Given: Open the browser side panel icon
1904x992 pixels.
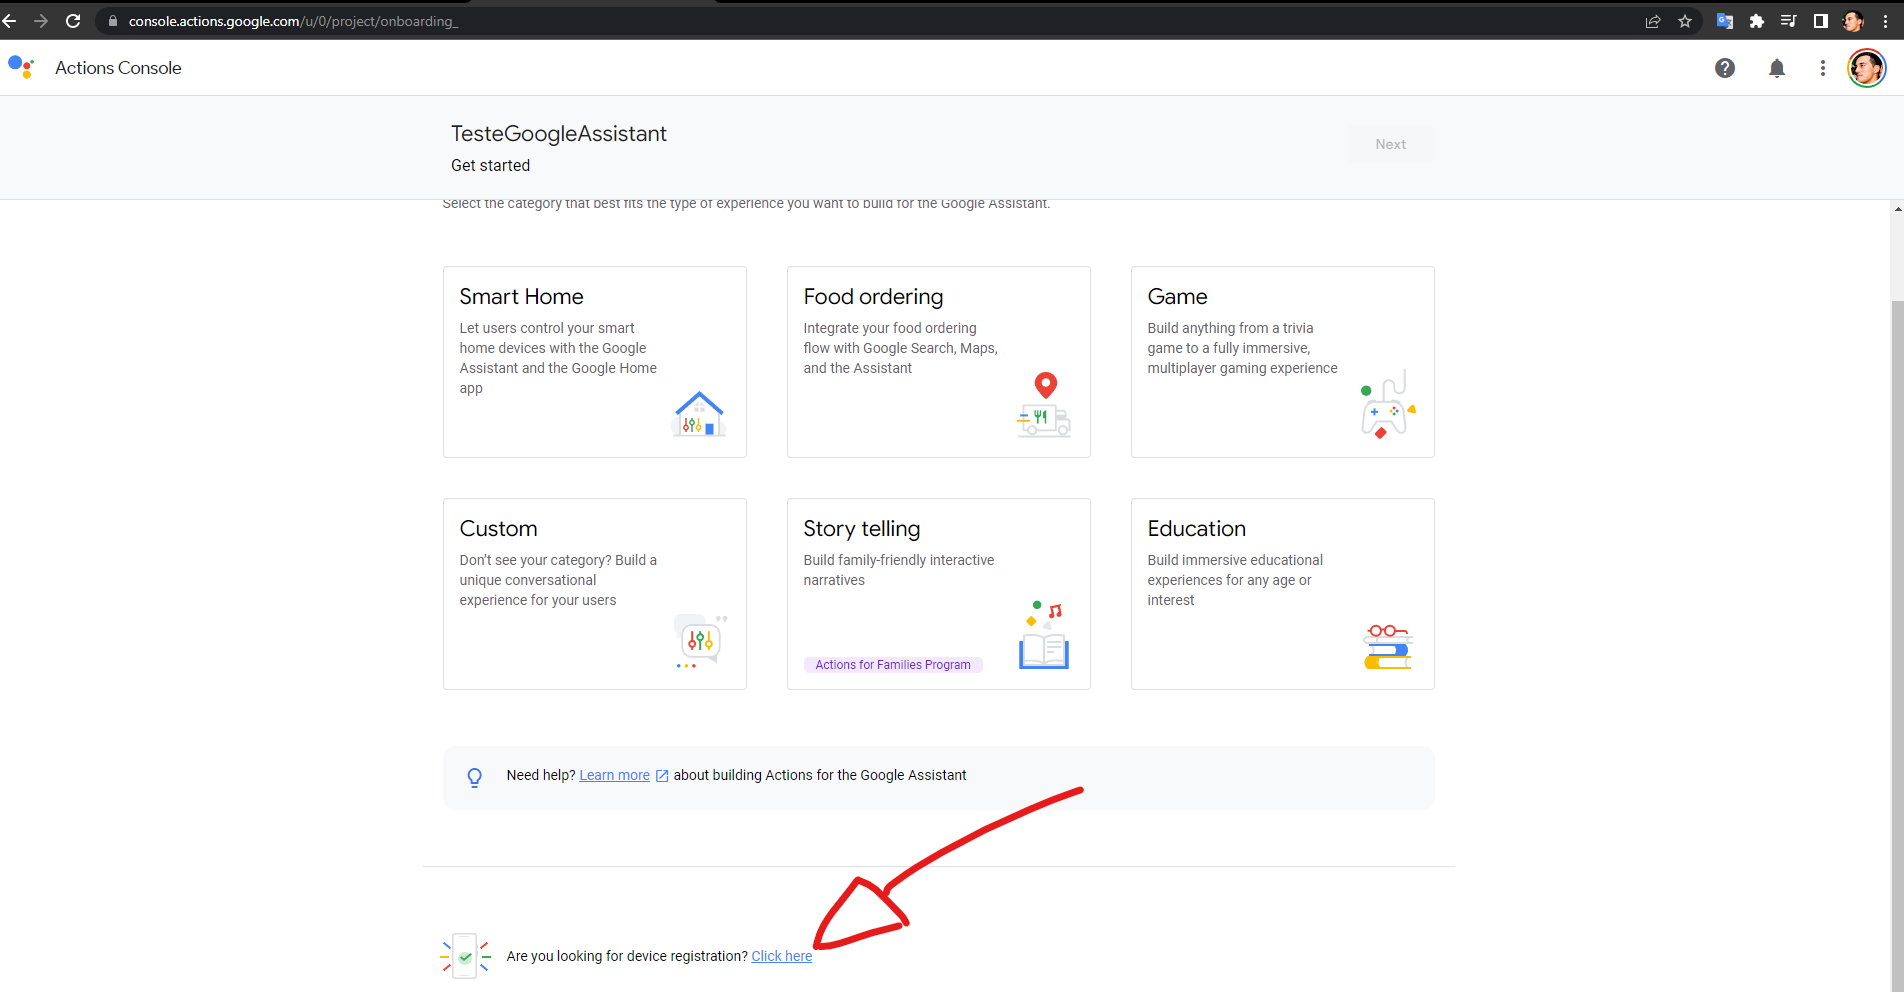Looking at the screenshot, I should coord(1821,20).
